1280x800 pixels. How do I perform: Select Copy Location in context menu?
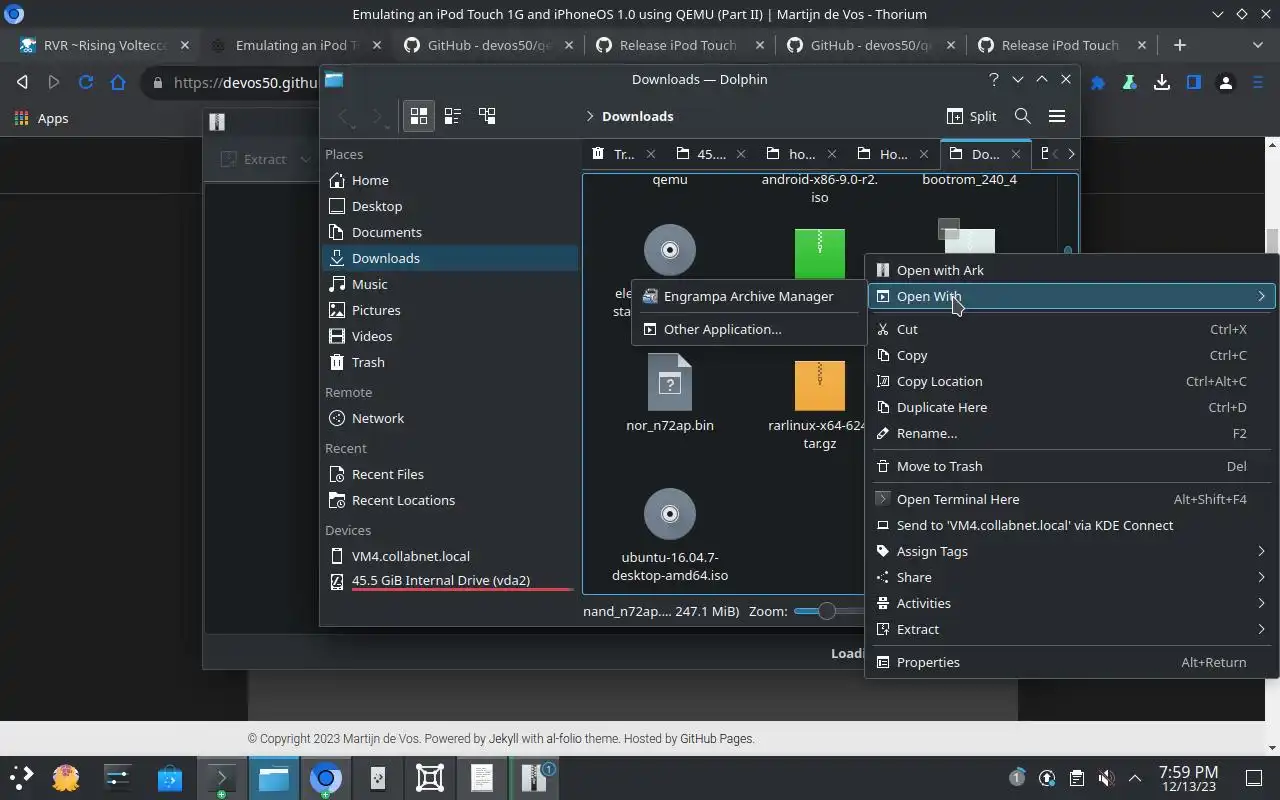coord(1071,381)
